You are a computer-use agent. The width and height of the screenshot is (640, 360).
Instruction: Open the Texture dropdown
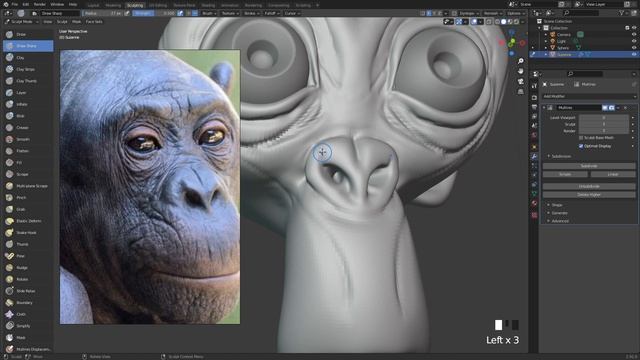230,13
